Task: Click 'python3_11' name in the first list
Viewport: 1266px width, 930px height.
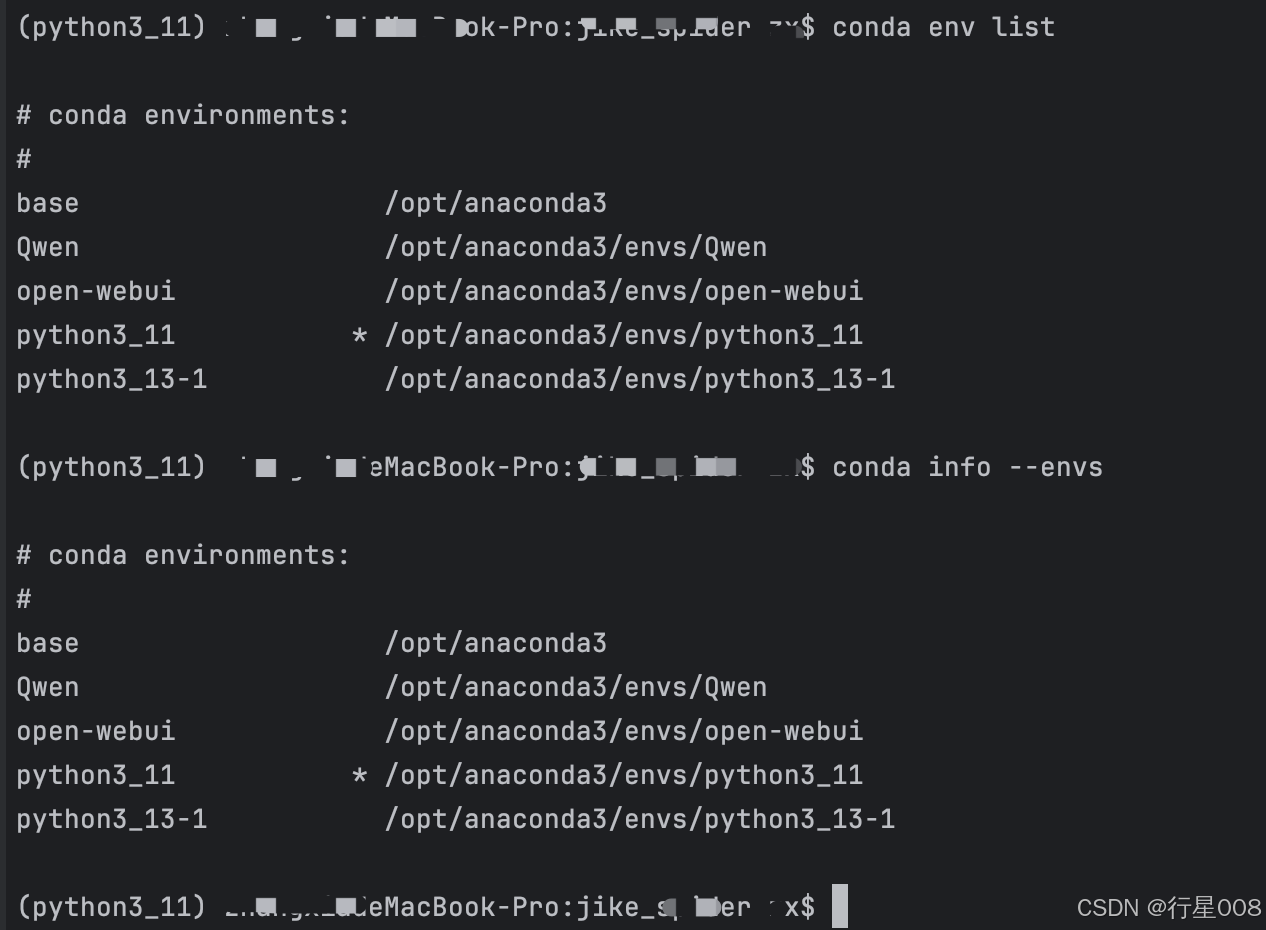Action: [x=96, y=336]
